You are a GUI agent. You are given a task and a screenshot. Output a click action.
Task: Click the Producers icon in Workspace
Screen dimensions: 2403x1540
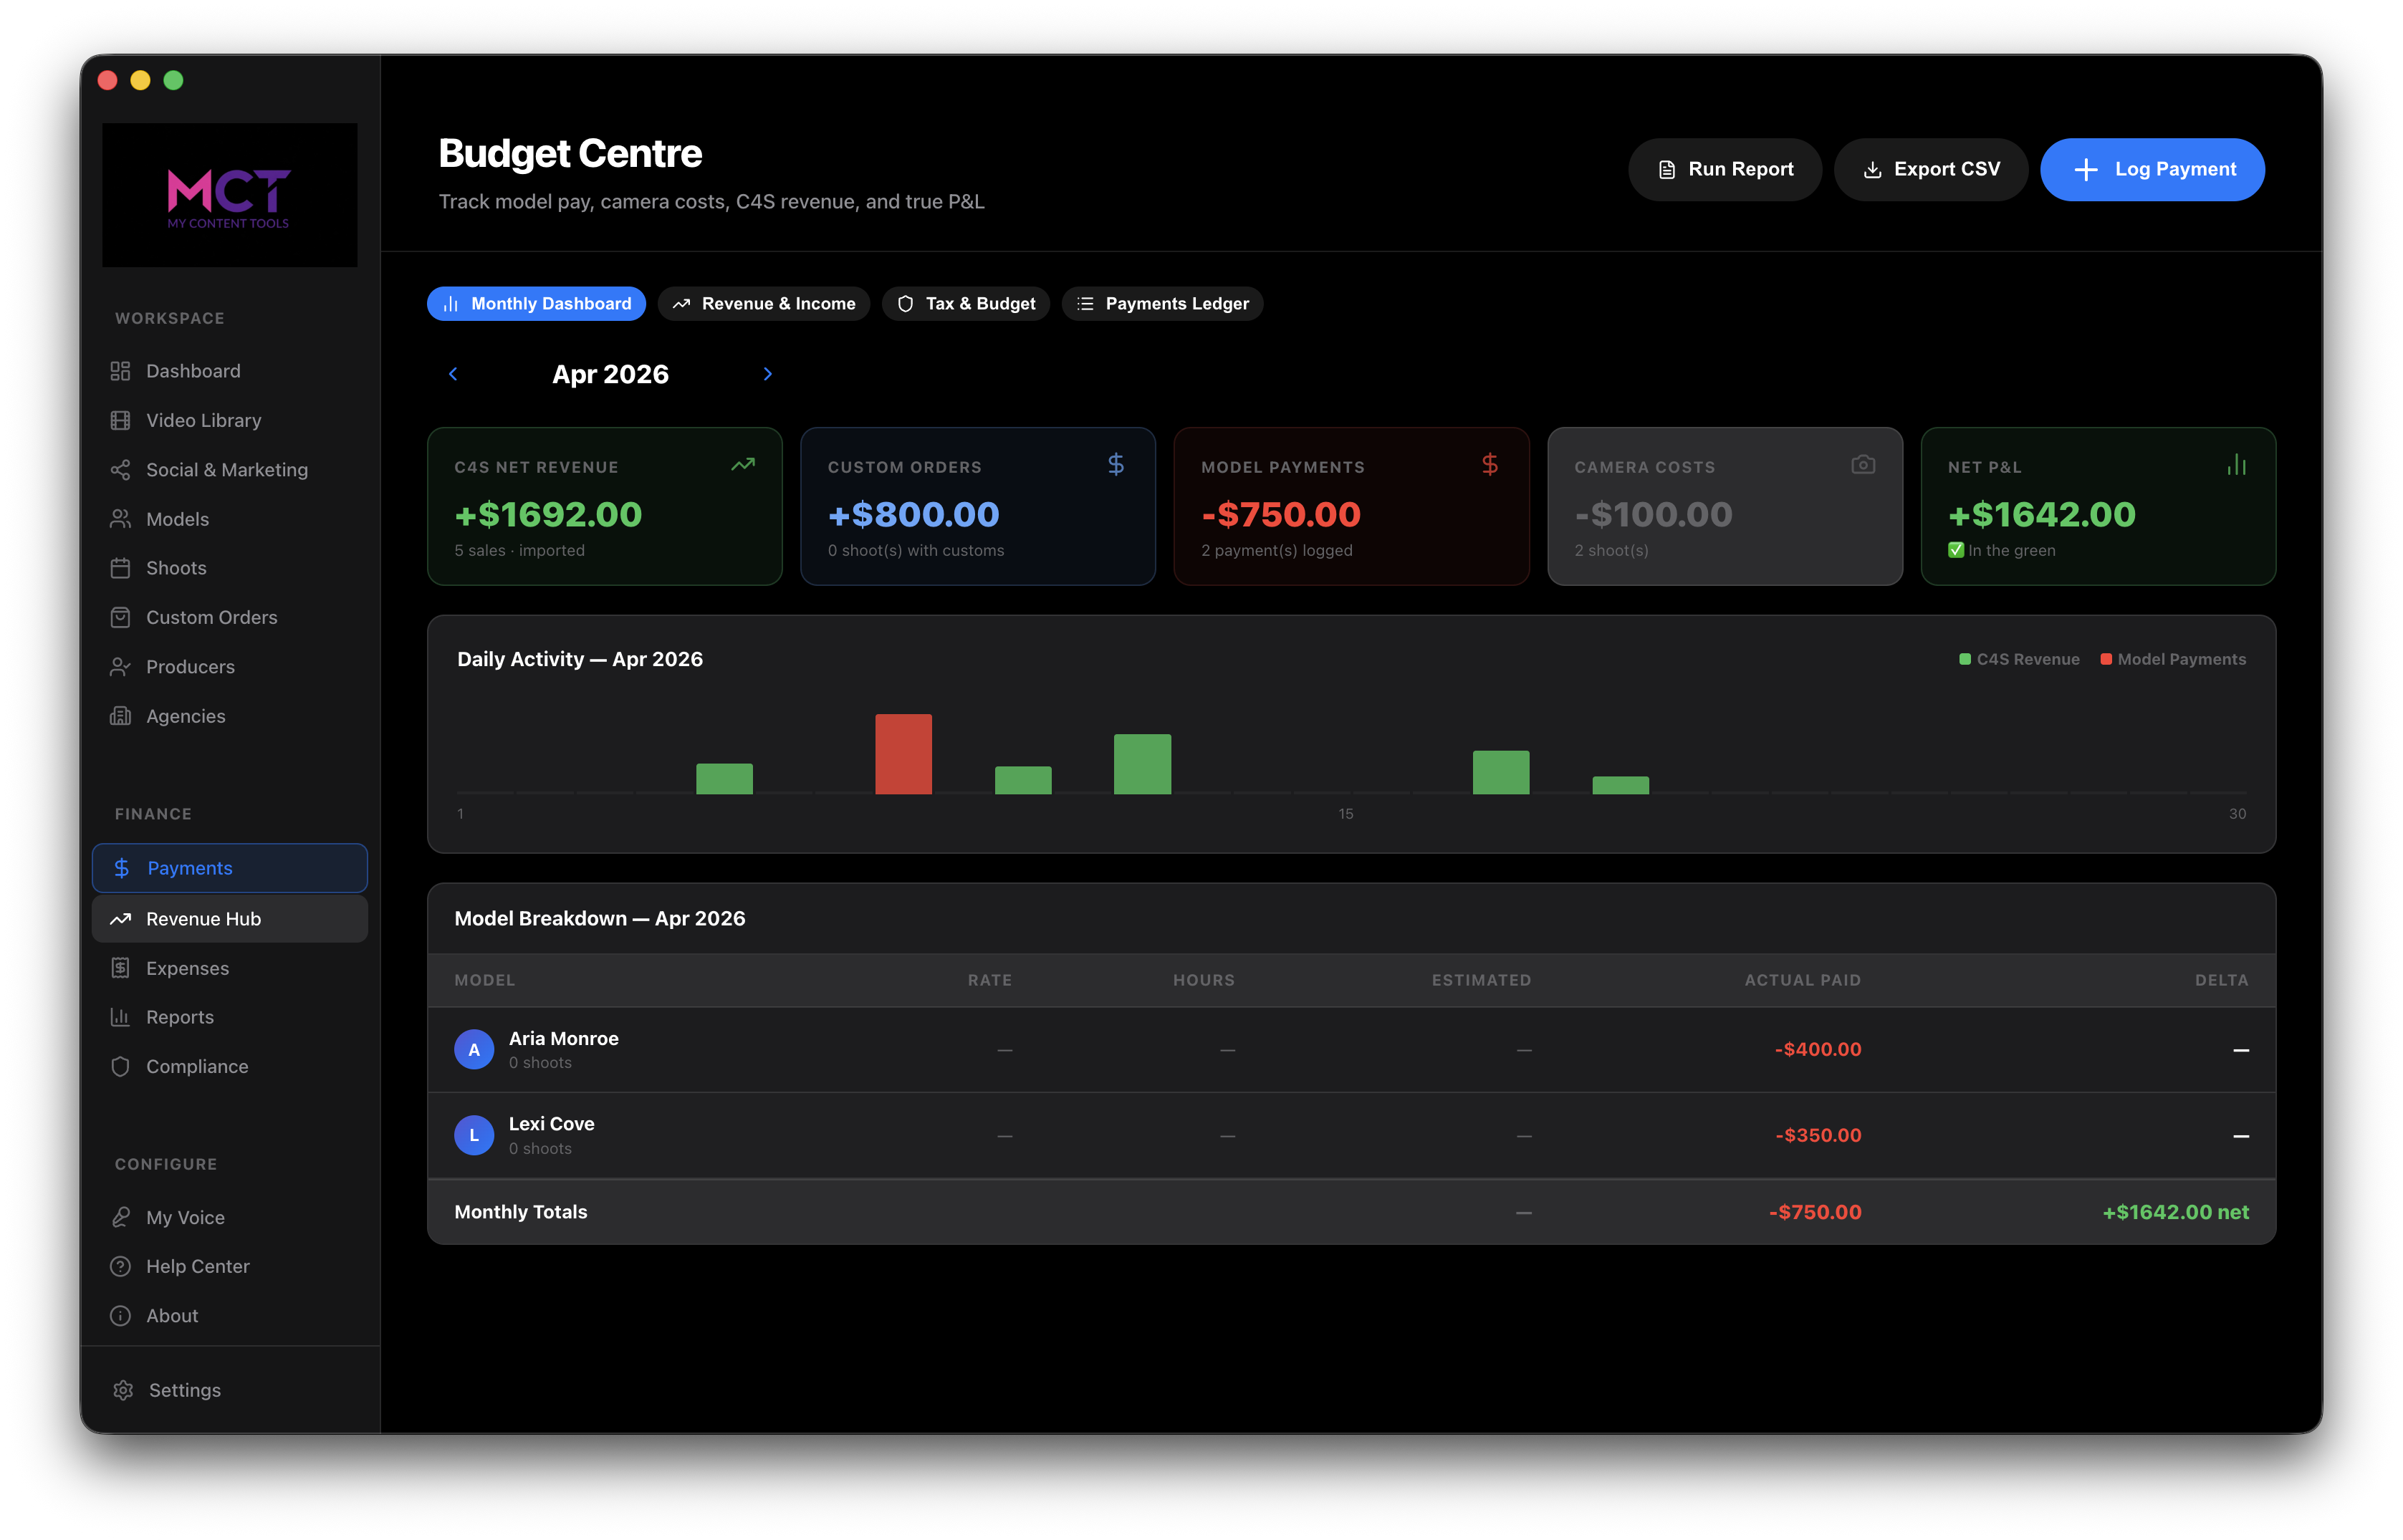tap(121, 666)
